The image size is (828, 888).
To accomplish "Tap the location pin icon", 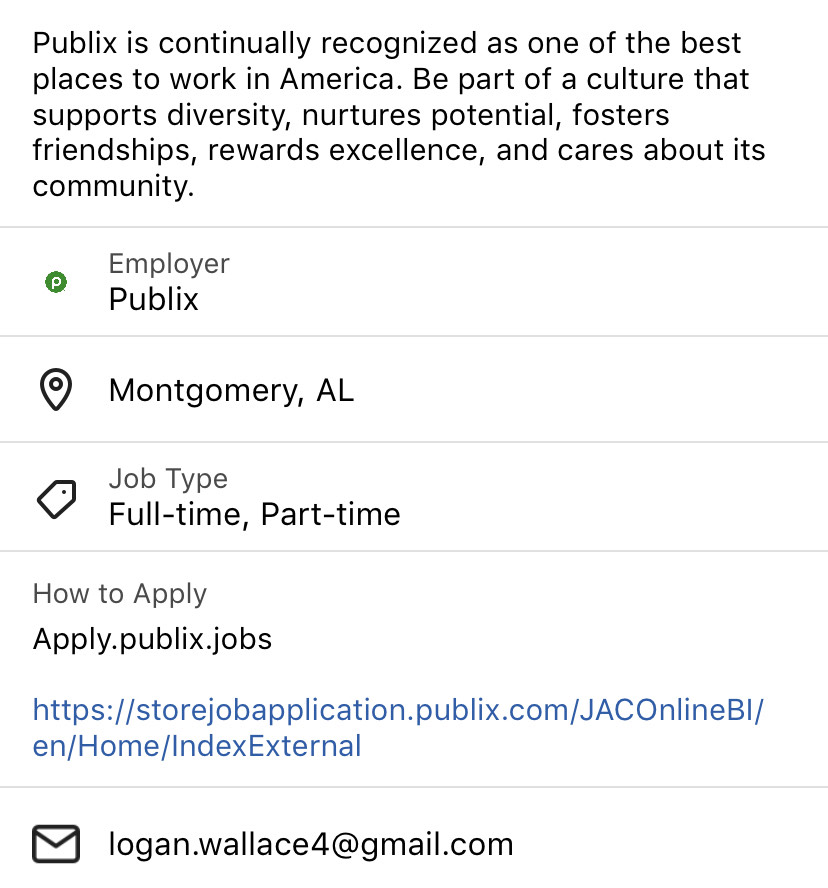I will pyautogui.click(x=56, y=389).
